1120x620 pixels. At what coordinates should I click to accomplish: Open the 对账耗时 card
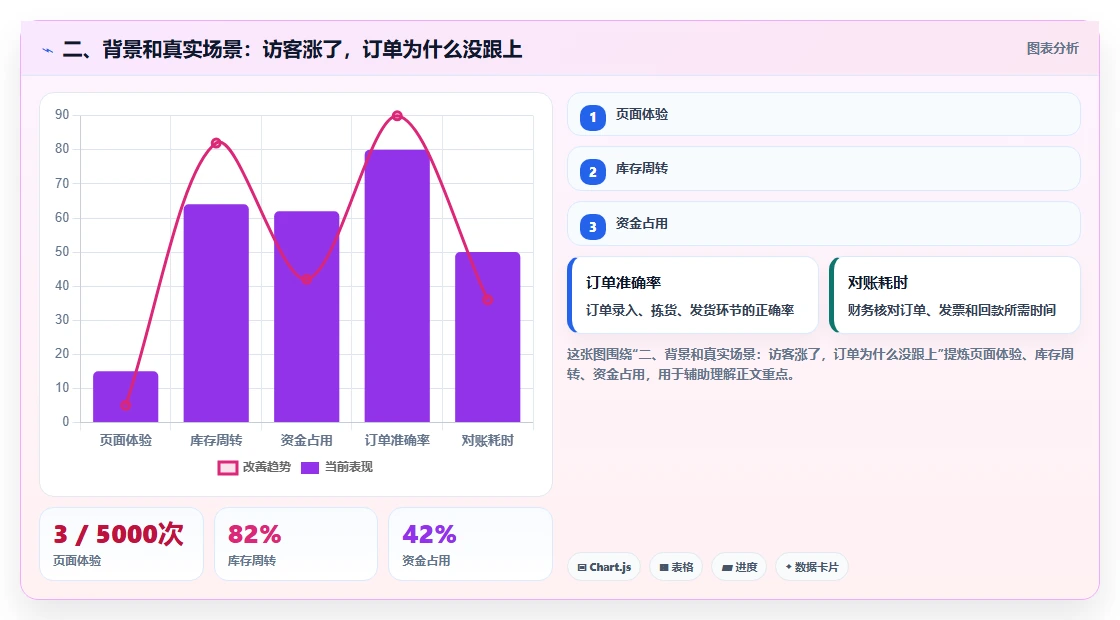click(954, 295)
